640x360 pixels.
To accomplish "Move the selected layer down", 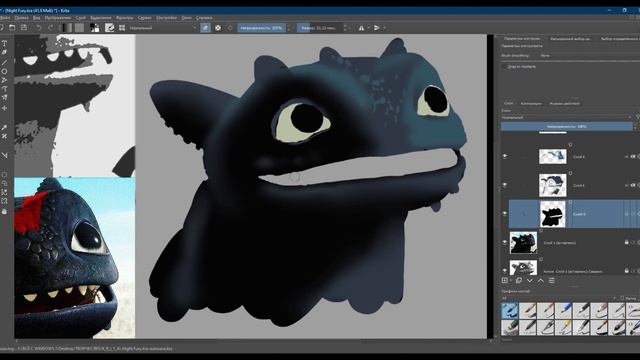I will click(x=530, y=280).
